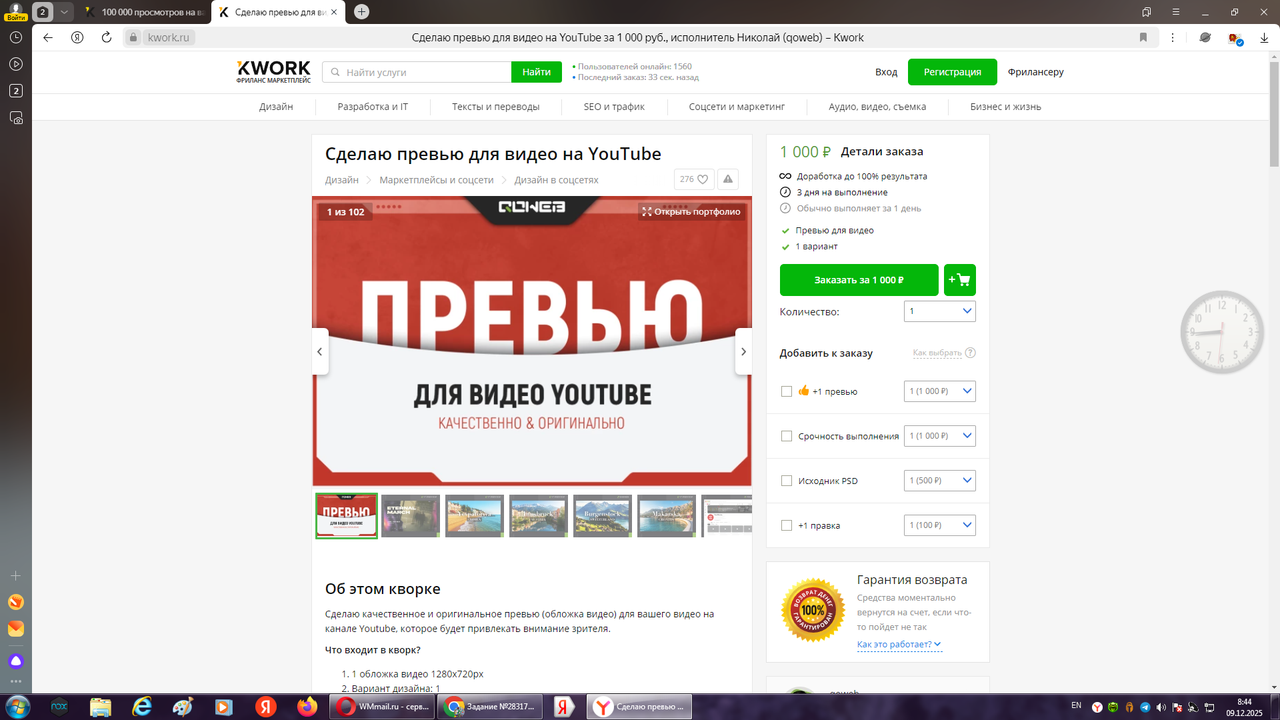1280x720 pixels.
Task: Expand the tab group dropdown arrow
Action: point(65,12)
